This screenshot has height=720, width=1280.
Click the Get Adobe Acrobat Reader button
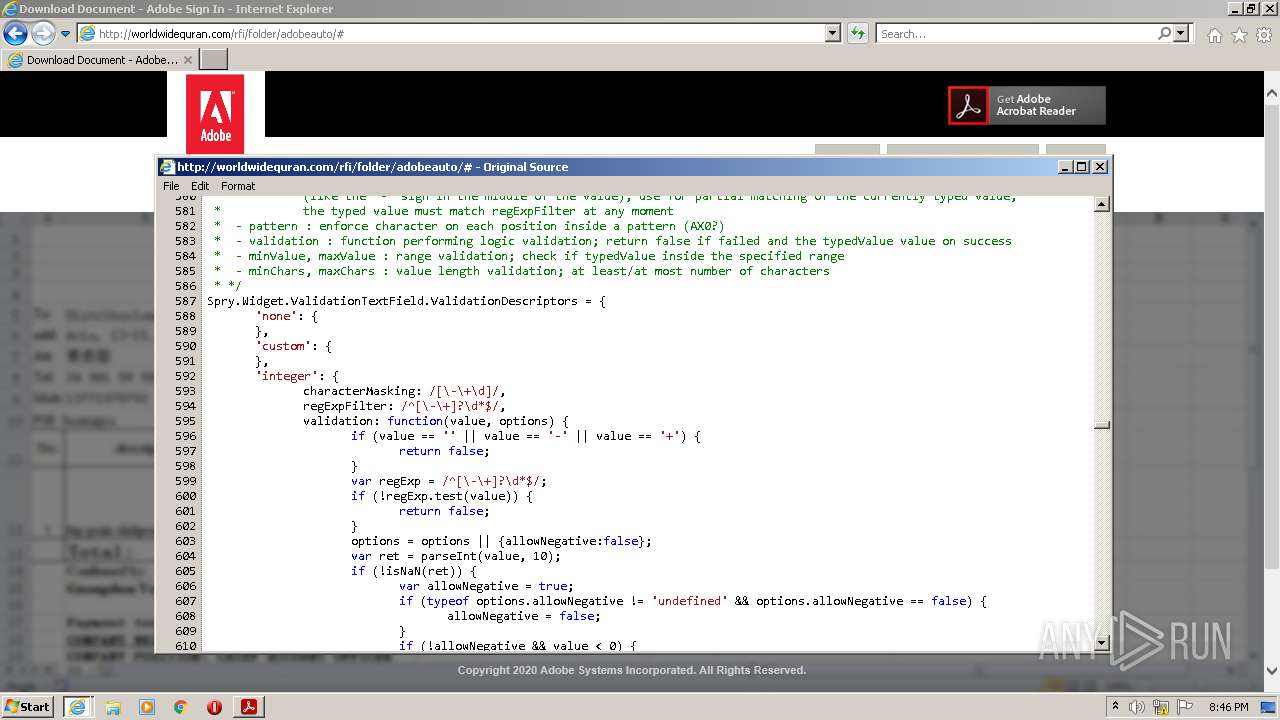1027,105
